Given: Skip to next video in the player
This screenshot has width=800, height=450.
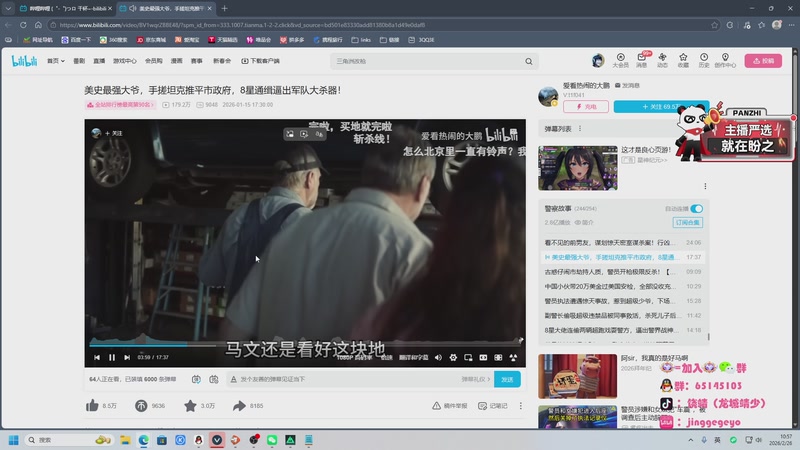Looking at the screenshot, I should pyautogui.click(x=127, y=358).
